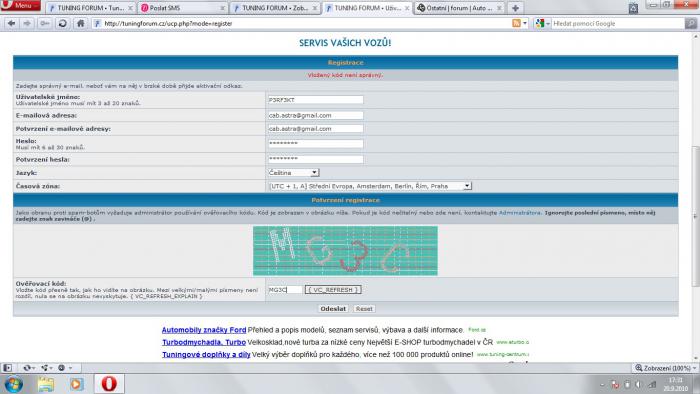Switch to Ostatní forum Auto tab
Screen dimensions: 700x394
pyautogui.click(x=459, y=8)
